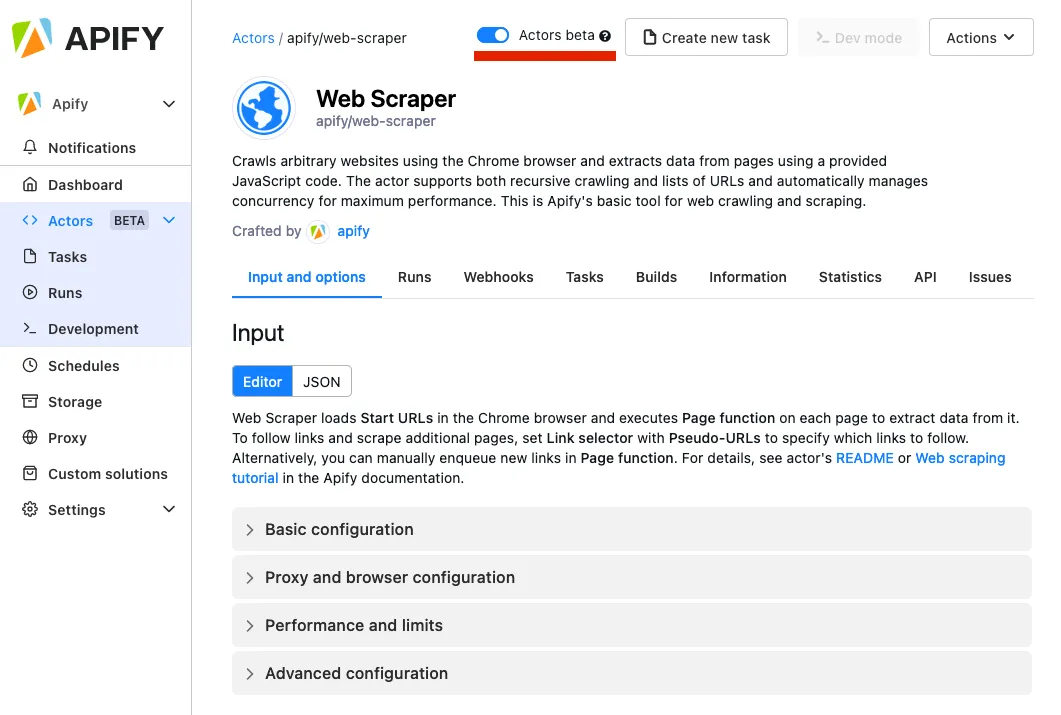This screenshot has width=1061, height=715.
Task: Turn off the Actors beta toggle
Action: click(493, 35)
